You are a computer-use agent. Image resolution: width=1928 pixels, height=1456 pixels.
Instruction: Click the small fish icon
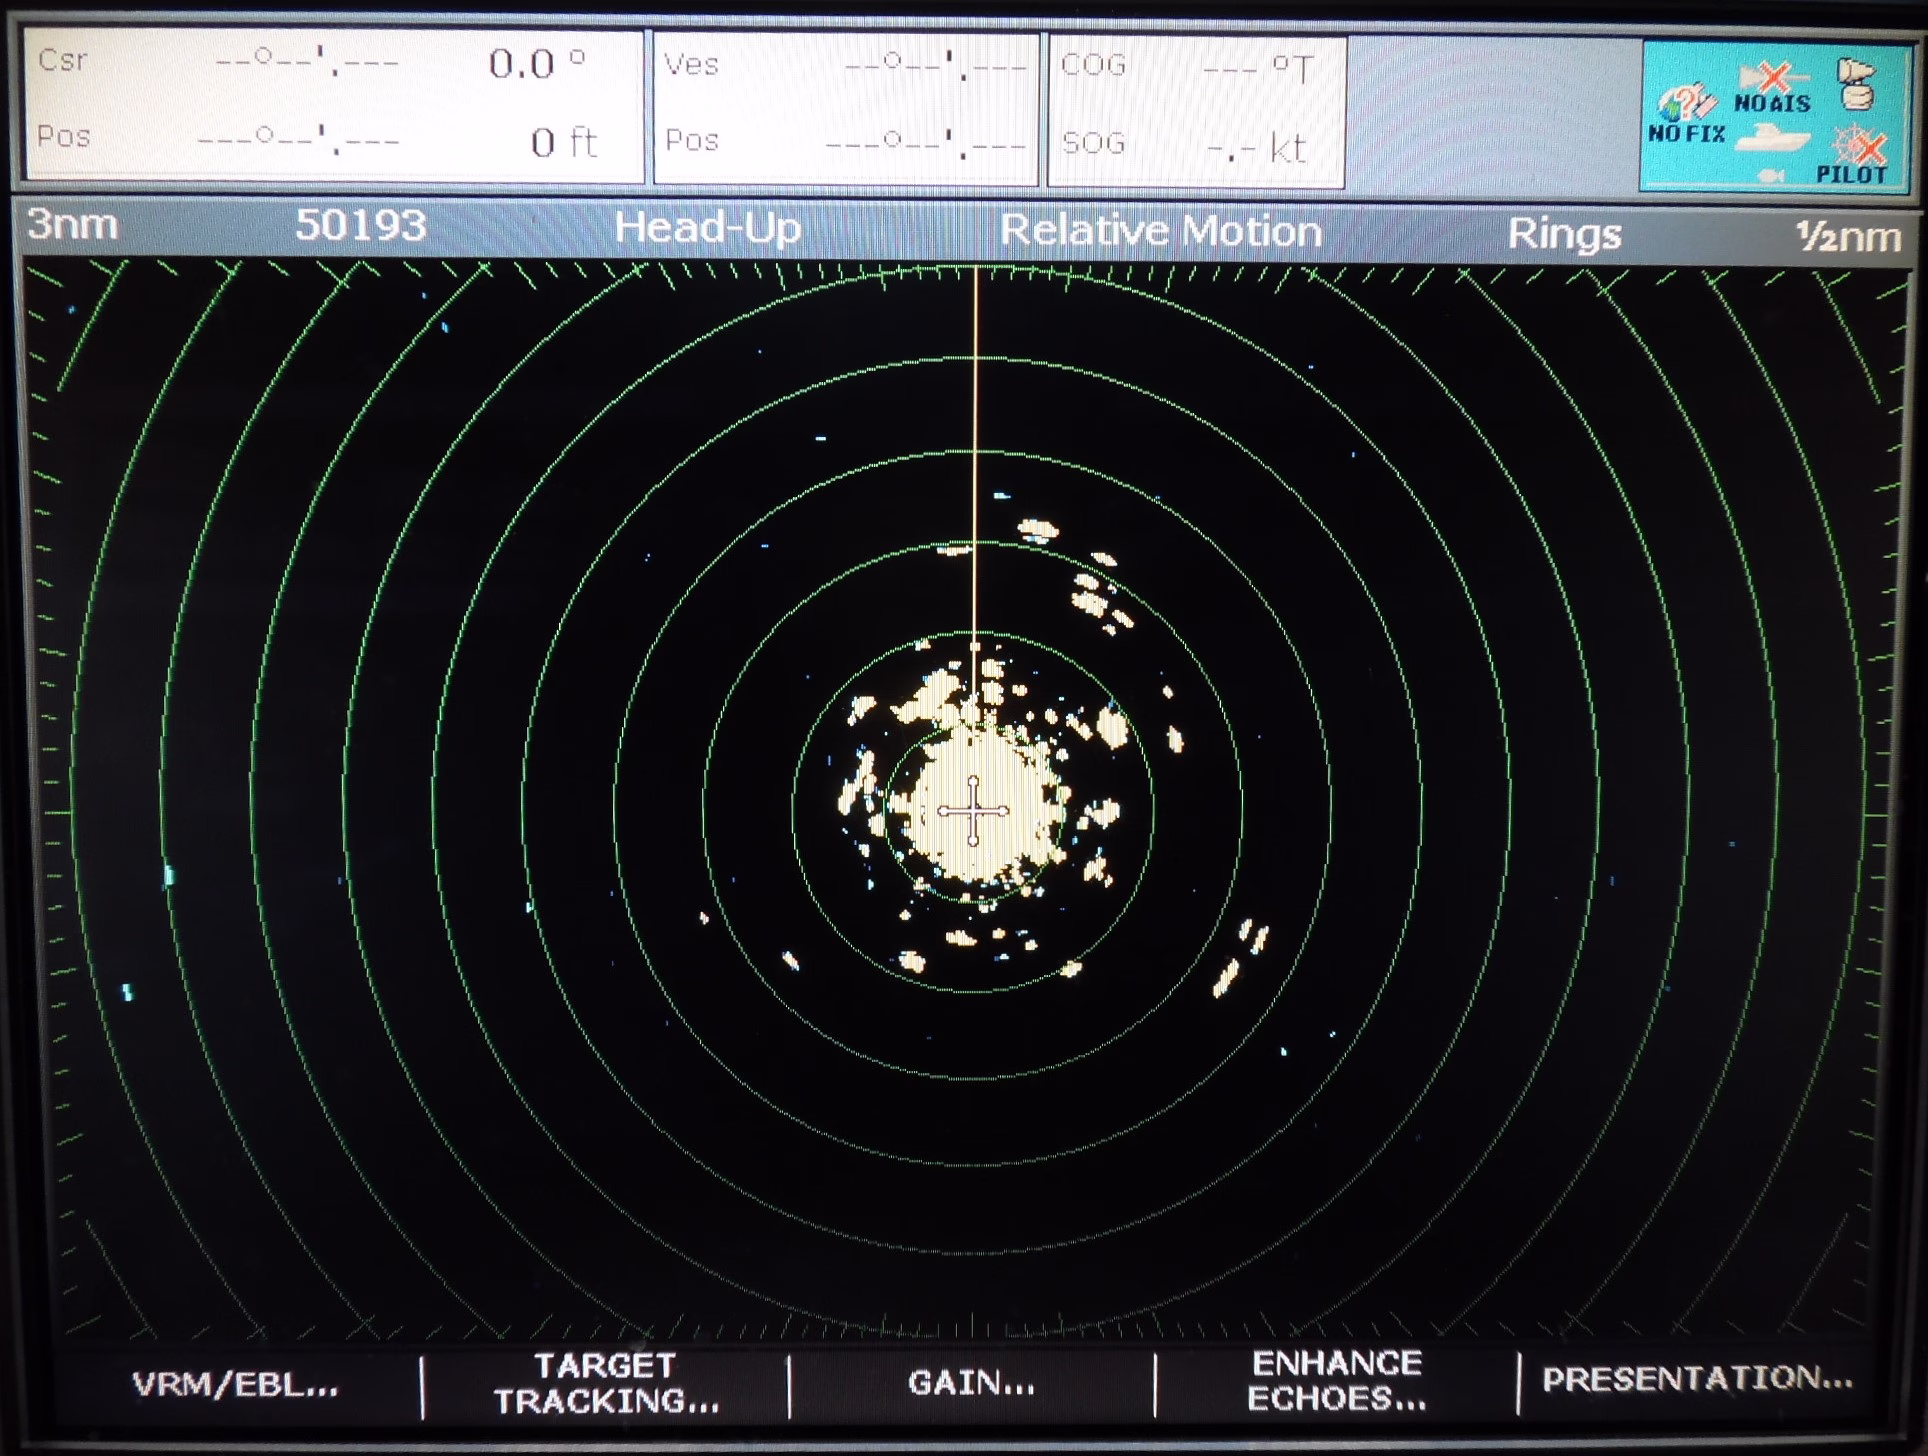1772,175
